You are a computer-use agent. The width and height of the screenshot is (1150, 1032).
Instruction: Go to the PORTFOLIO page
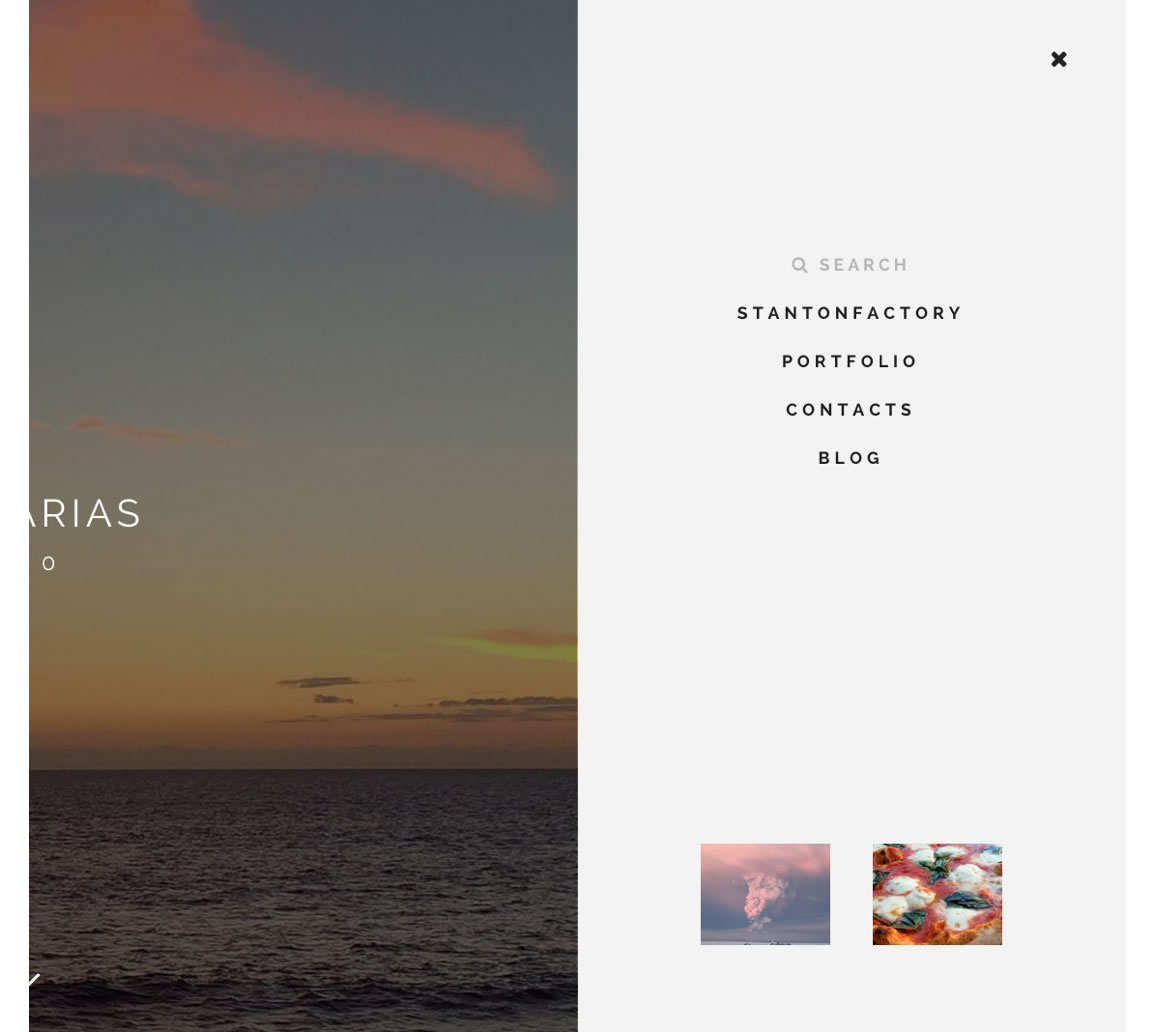tap(850, 362)
